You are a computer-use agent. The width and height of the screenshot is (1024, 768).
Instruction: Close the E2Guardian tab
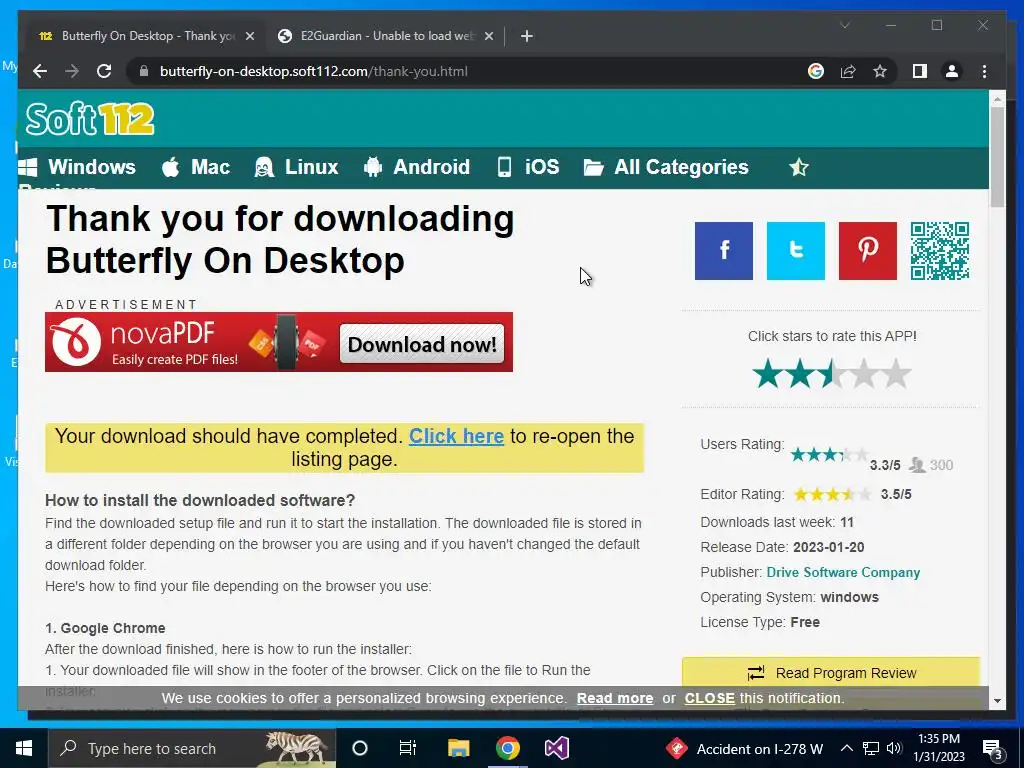click(488, 36)
